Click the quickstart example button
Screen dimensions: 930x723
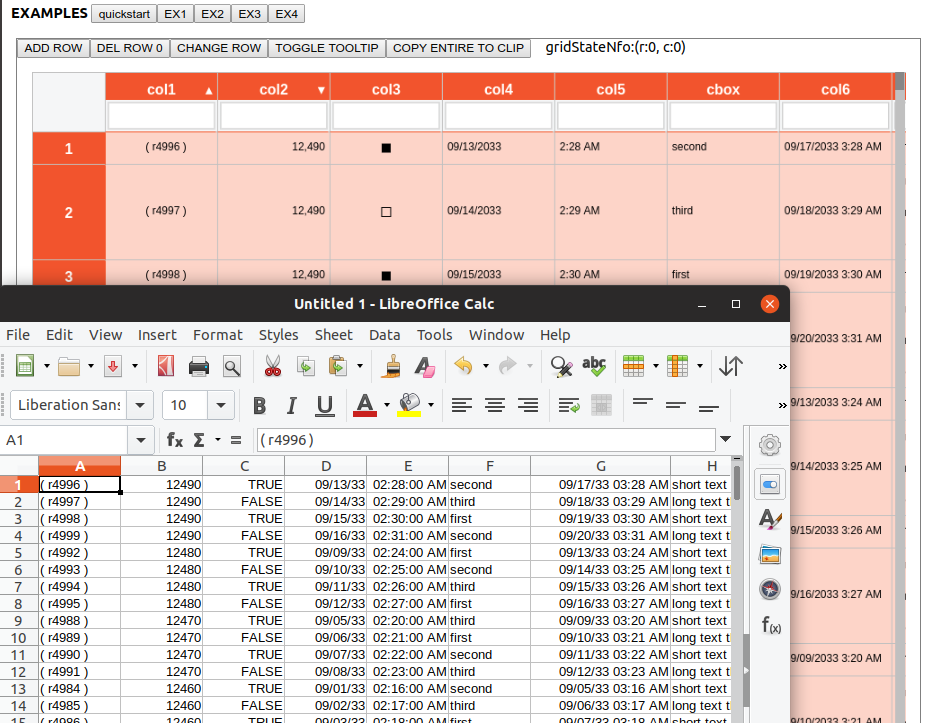tap(124, 14)
